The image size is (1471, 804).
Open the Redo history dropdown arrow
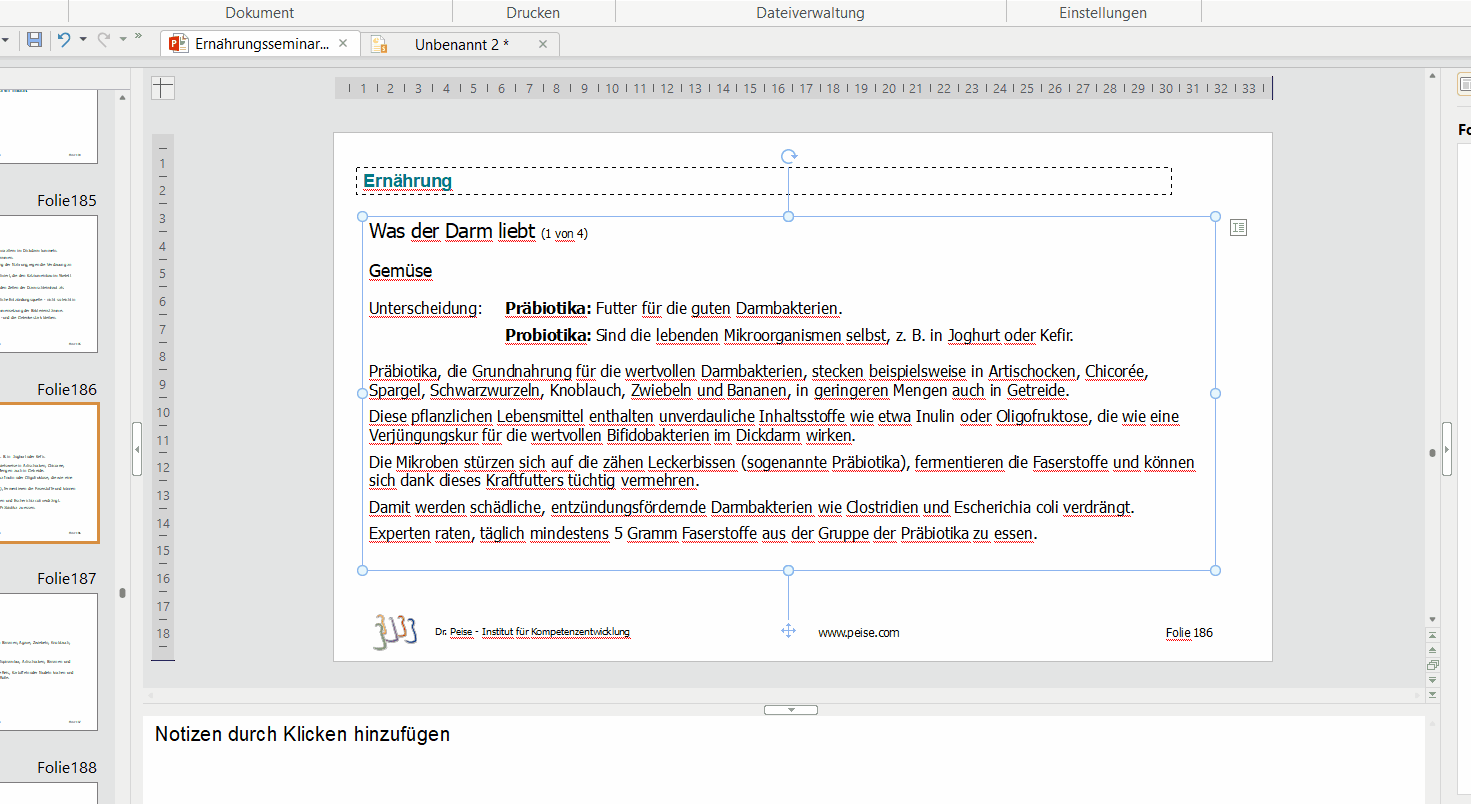(123, 40)
